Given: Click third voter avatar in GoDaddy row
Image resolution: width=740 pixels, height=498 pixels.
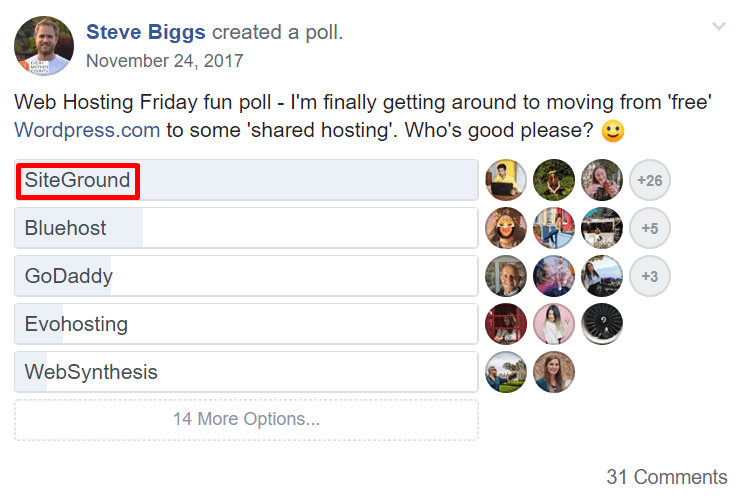Looking at the screenshot, I should [x=602, y=276].
